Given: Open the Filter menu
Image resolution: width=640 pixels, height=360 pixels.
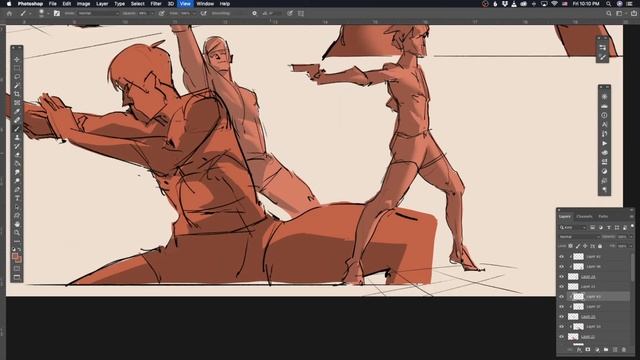Looking at the screenshot, I should [x=156, y=4].
